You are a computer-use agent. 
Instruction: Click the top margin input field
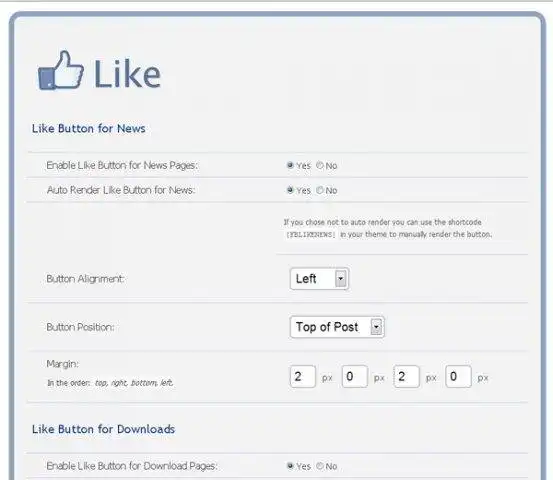point(303,377)
